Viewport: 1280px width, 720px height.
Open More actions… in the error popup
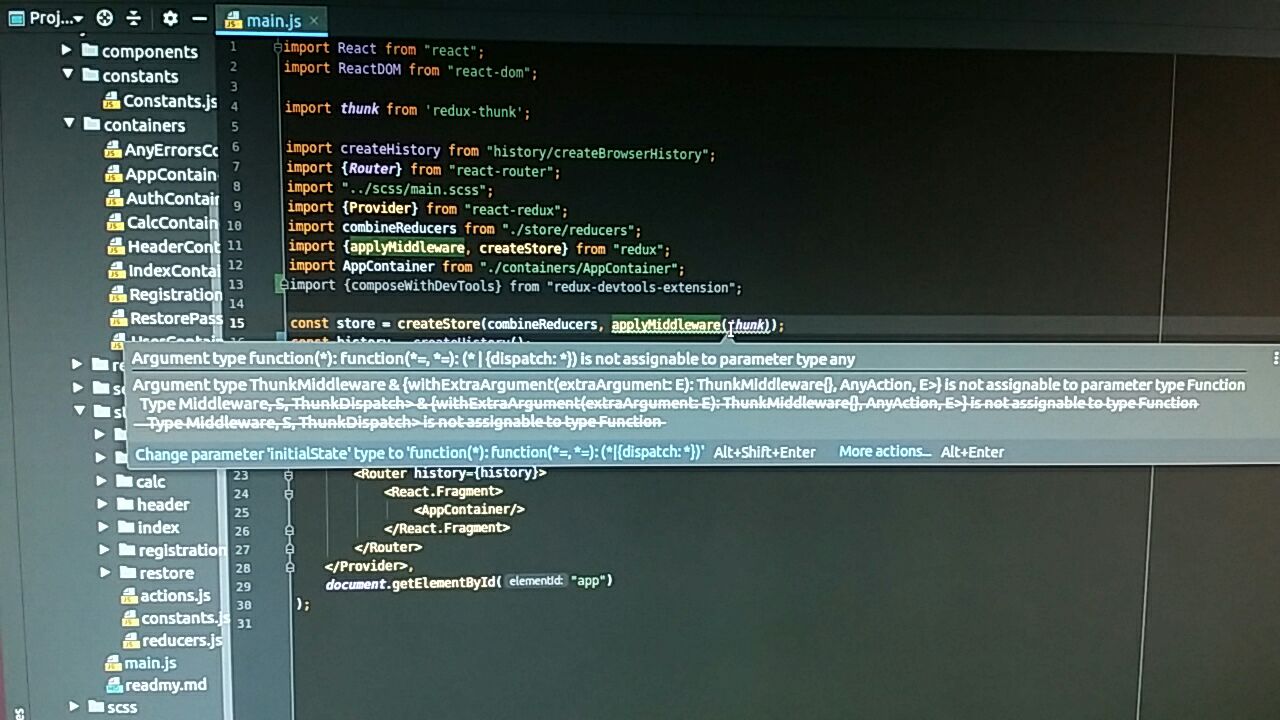[885, 452]
